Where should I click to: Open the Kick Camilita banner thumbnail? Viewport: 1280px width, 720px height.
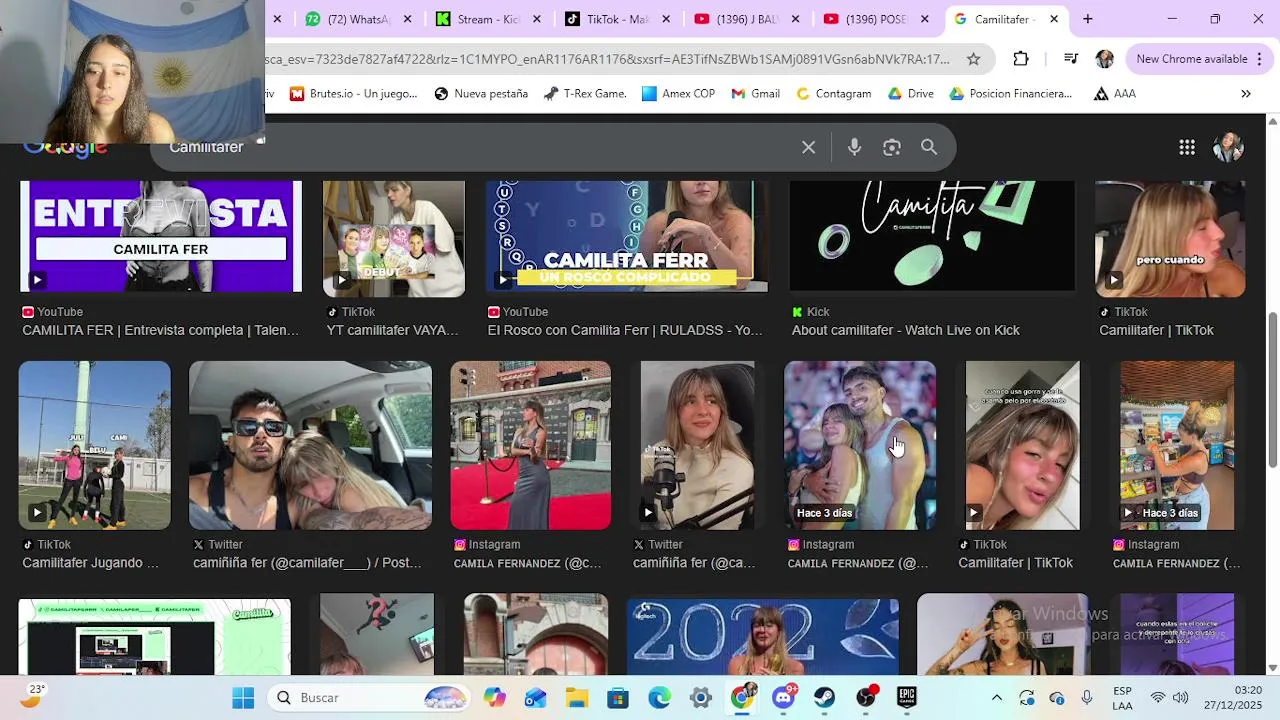pyautogui.click(x=932, y=237)
